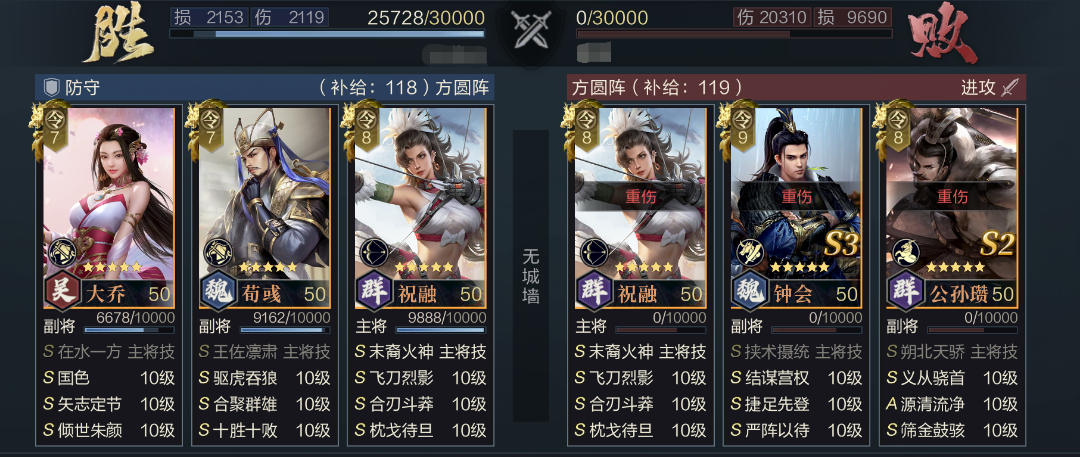
Task: Click 荀彧's 9162/10000 troop bar
Action: tap(284, 330)
